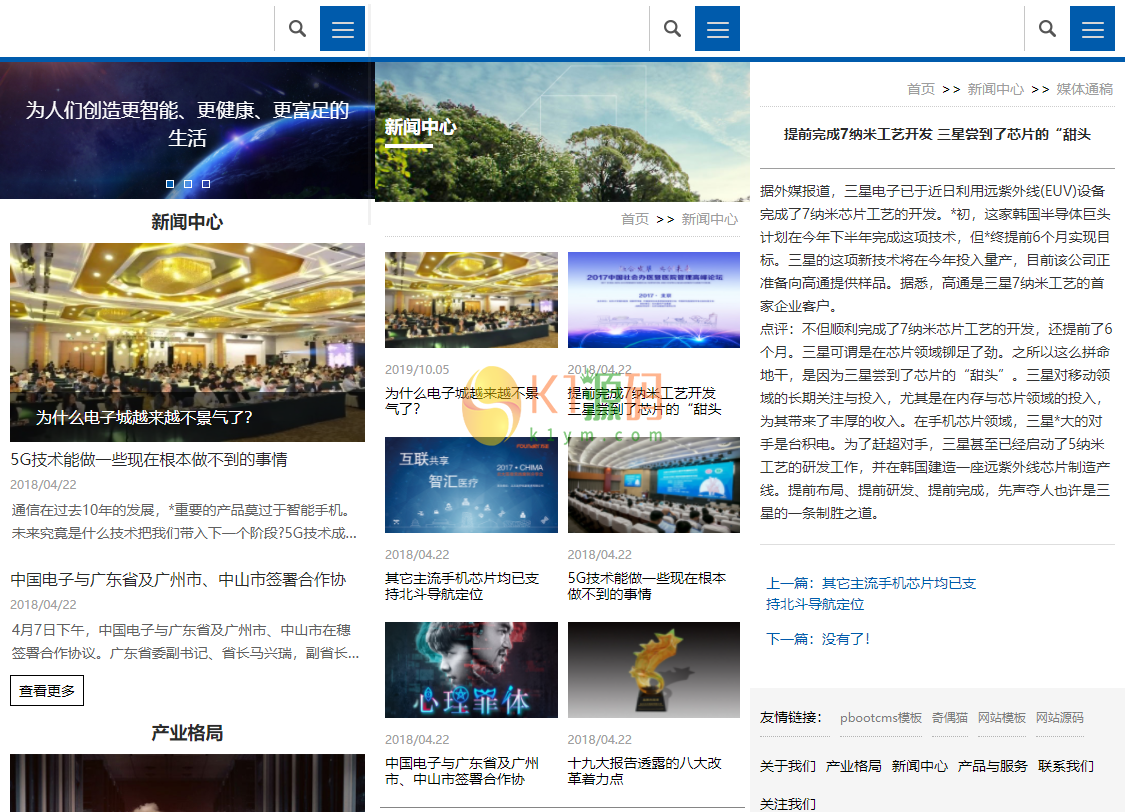Select the third carousel dot on the banner
1125x812 pixels.
[206, 184]
